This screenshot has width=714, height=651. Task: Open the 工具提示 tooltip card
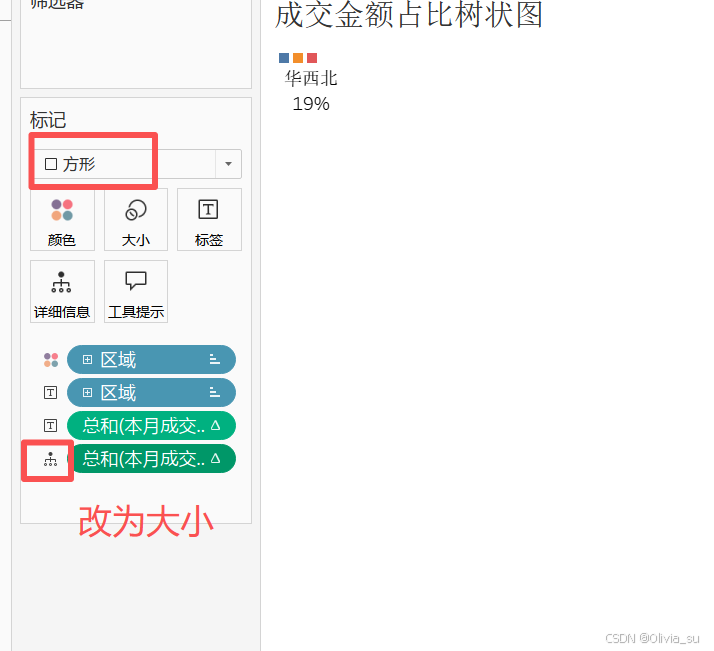coord(136,291)
